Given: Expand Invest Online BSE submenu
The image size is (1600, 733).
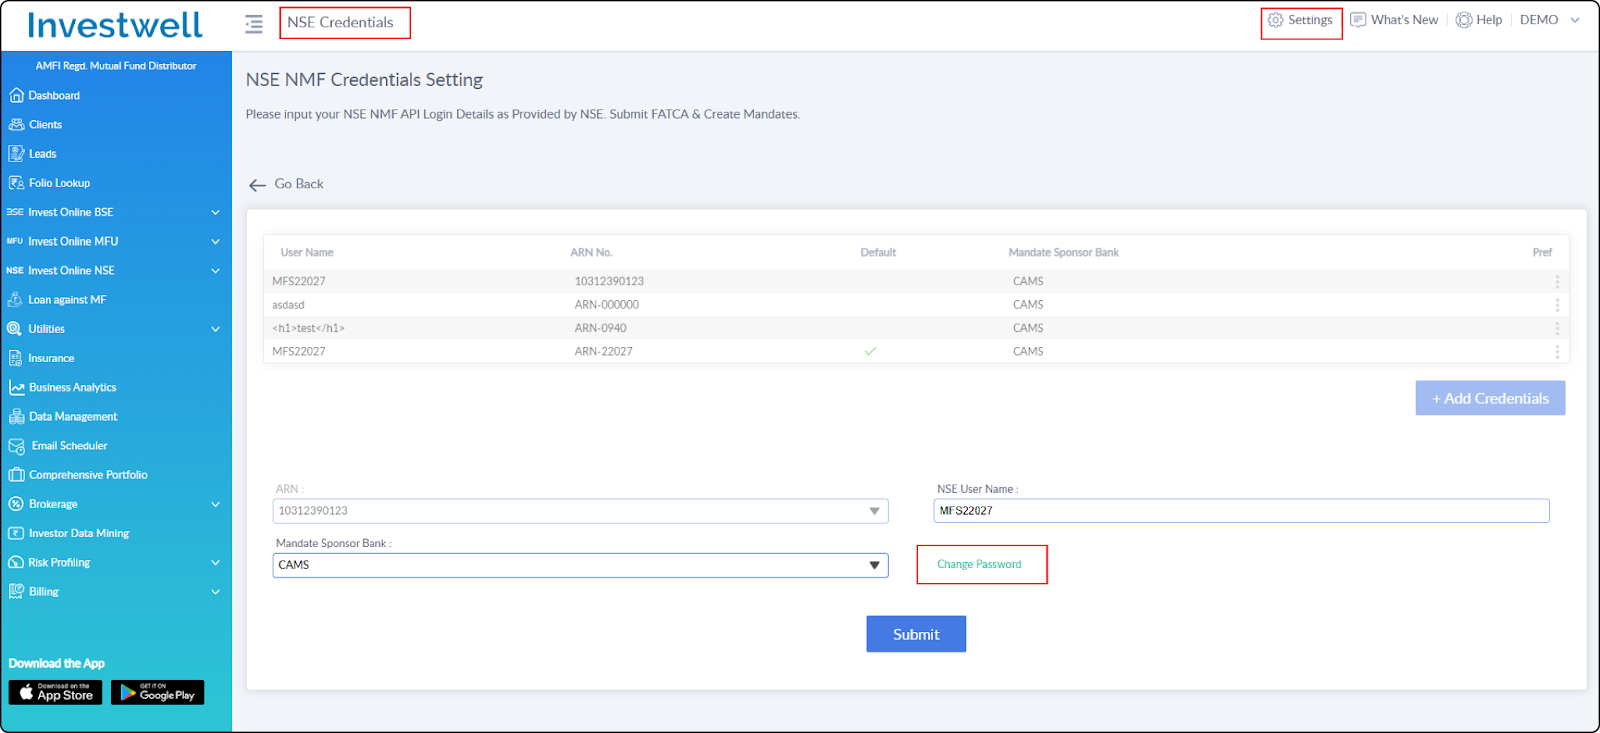Looking at the screenshot, I should click(215, 212).
